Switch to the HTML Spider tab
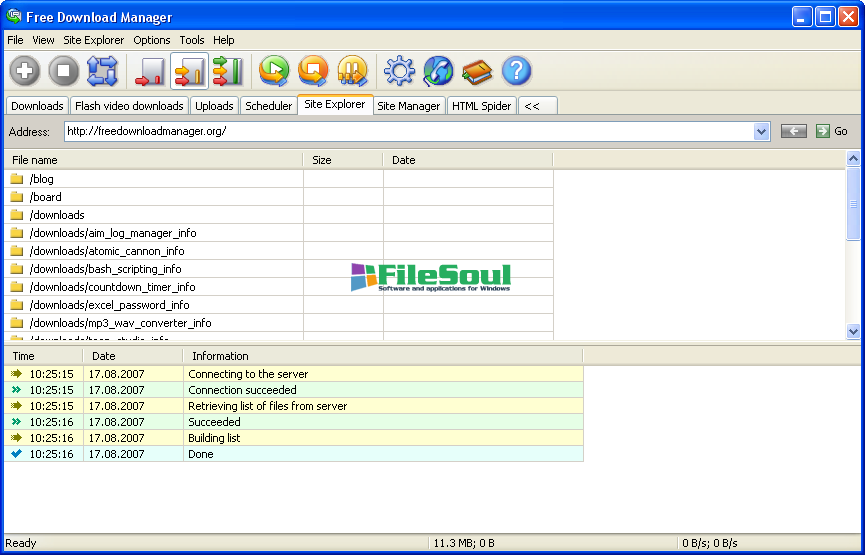 click(482, 106)
